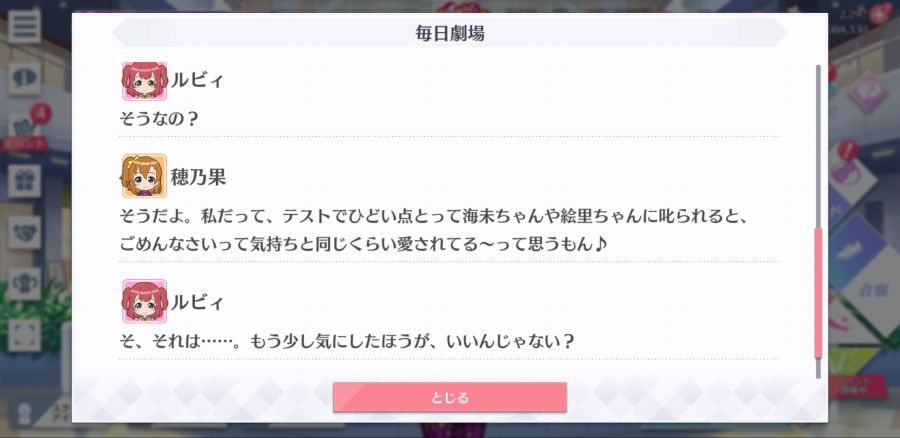Viewport: 900px width, 438px height.
Task: Click the plus button at top right
Action: (x=880, y=13)
